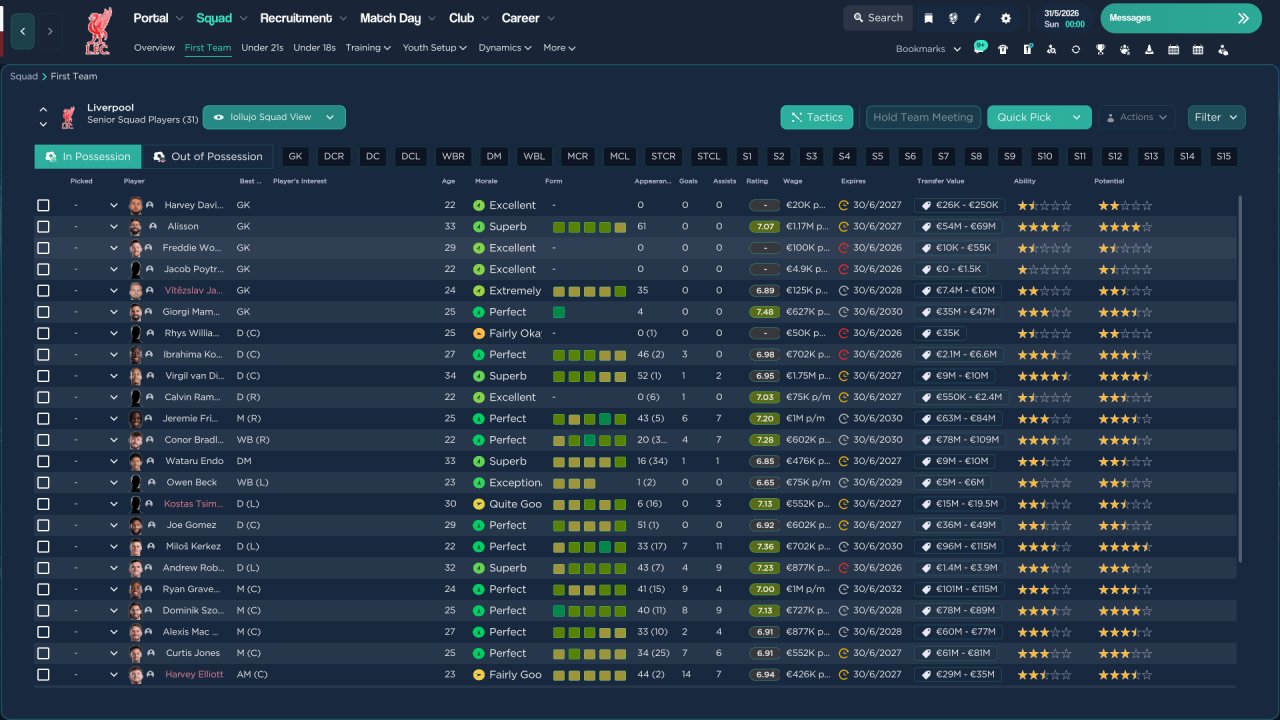Open settings gear icon
Screen dimensions: 1280x720
click(1006, 18)
